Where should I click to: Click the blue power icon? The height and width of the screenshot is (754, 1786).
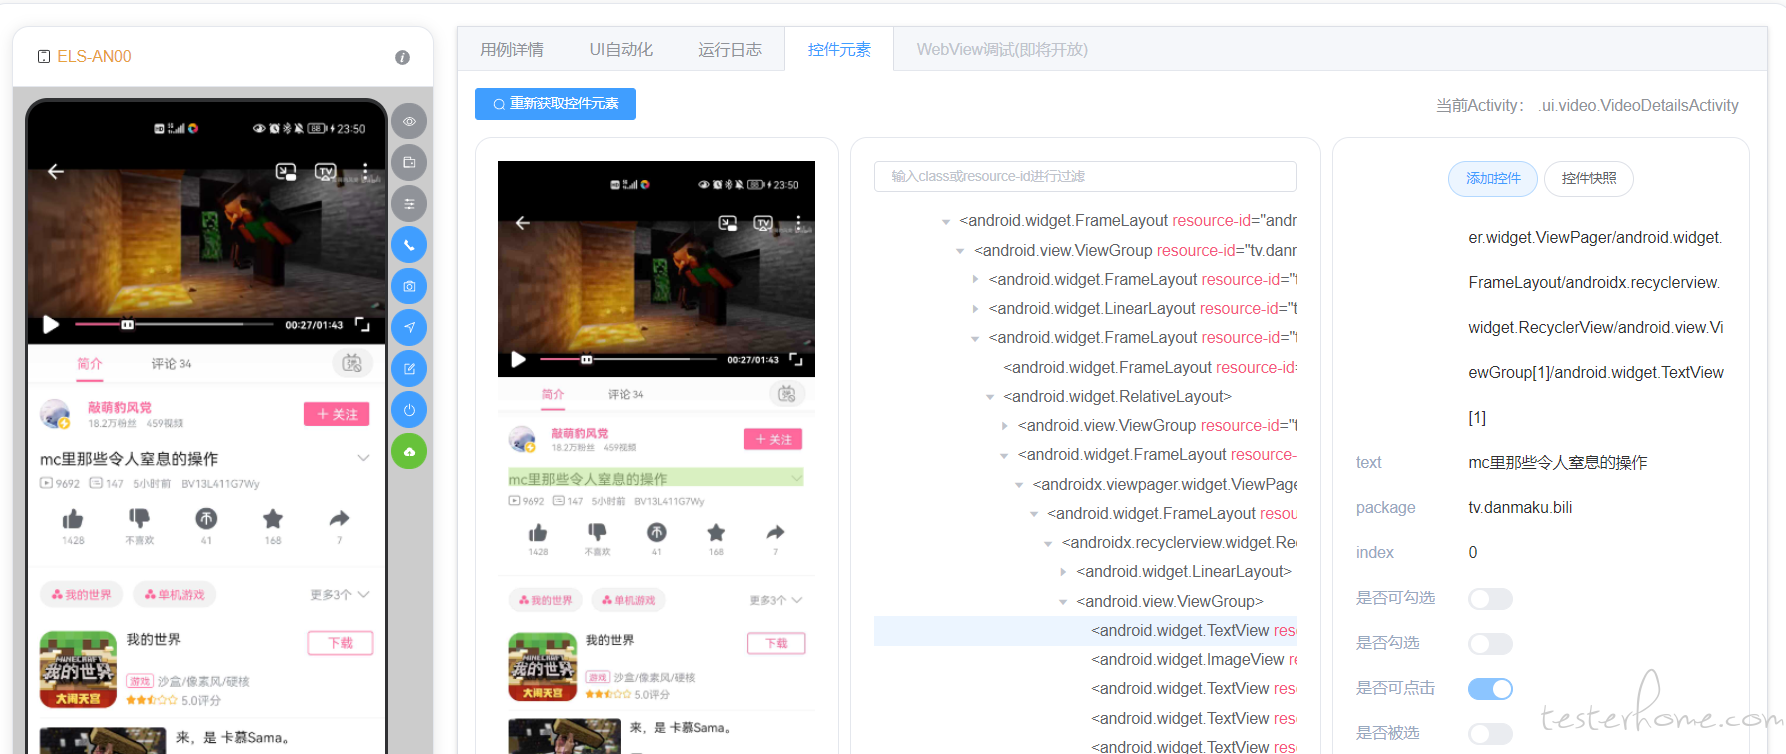pos(409,410)
